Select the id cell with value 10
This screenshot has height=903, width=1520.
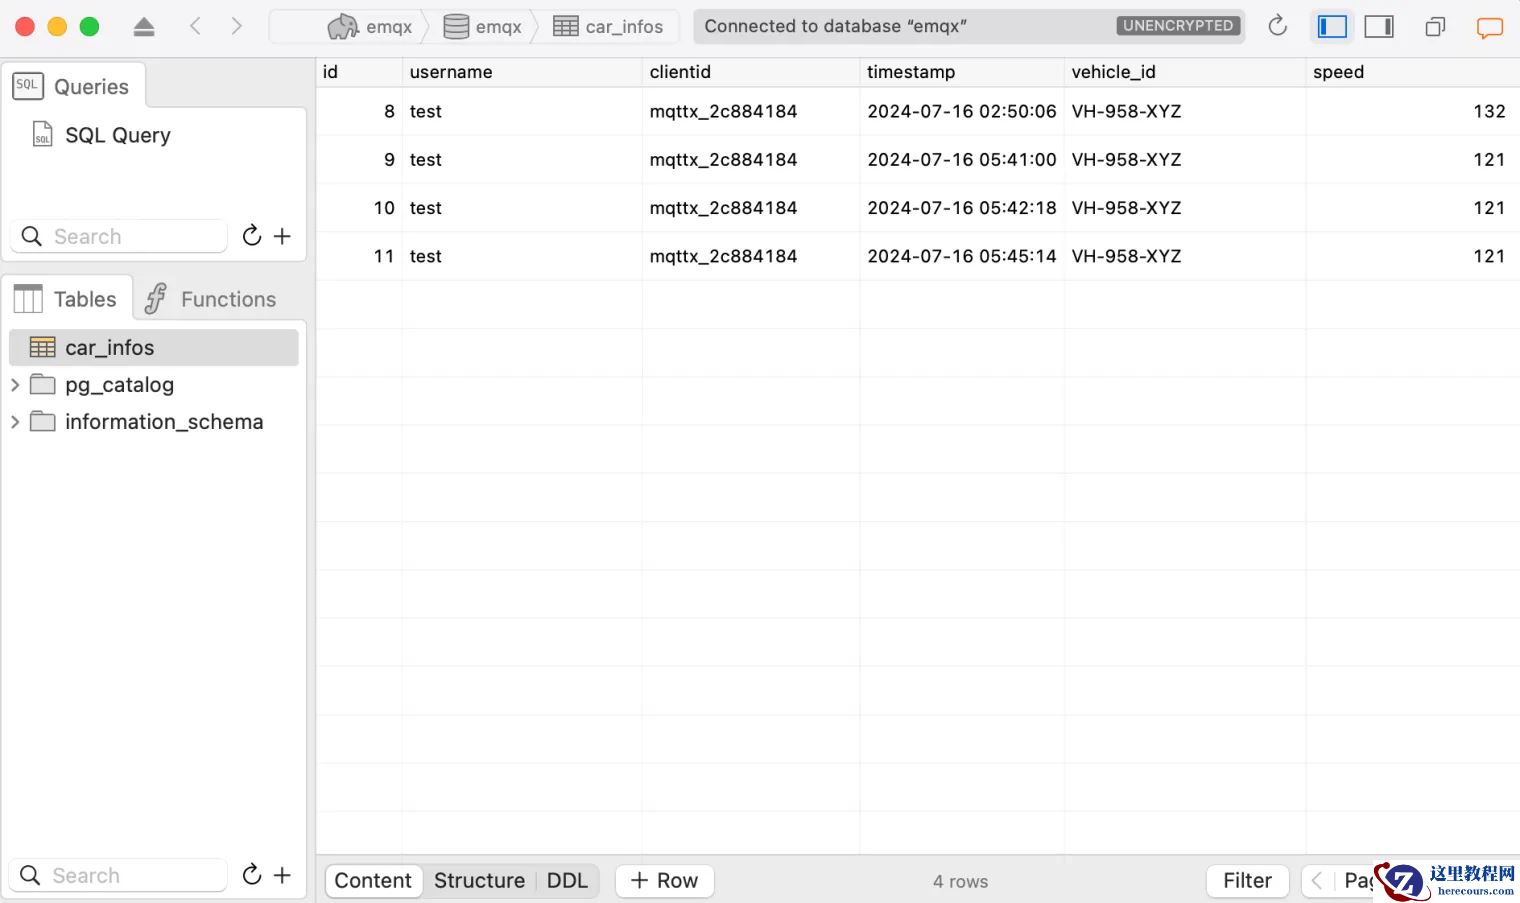click(x=359, y=208)
